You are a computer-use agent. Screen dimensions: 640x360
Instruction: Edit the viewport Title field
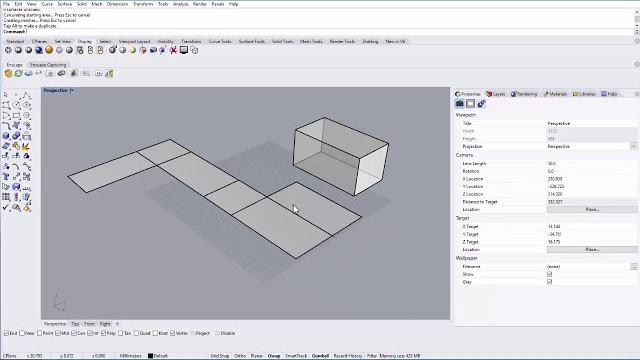[x=592, y=123]
